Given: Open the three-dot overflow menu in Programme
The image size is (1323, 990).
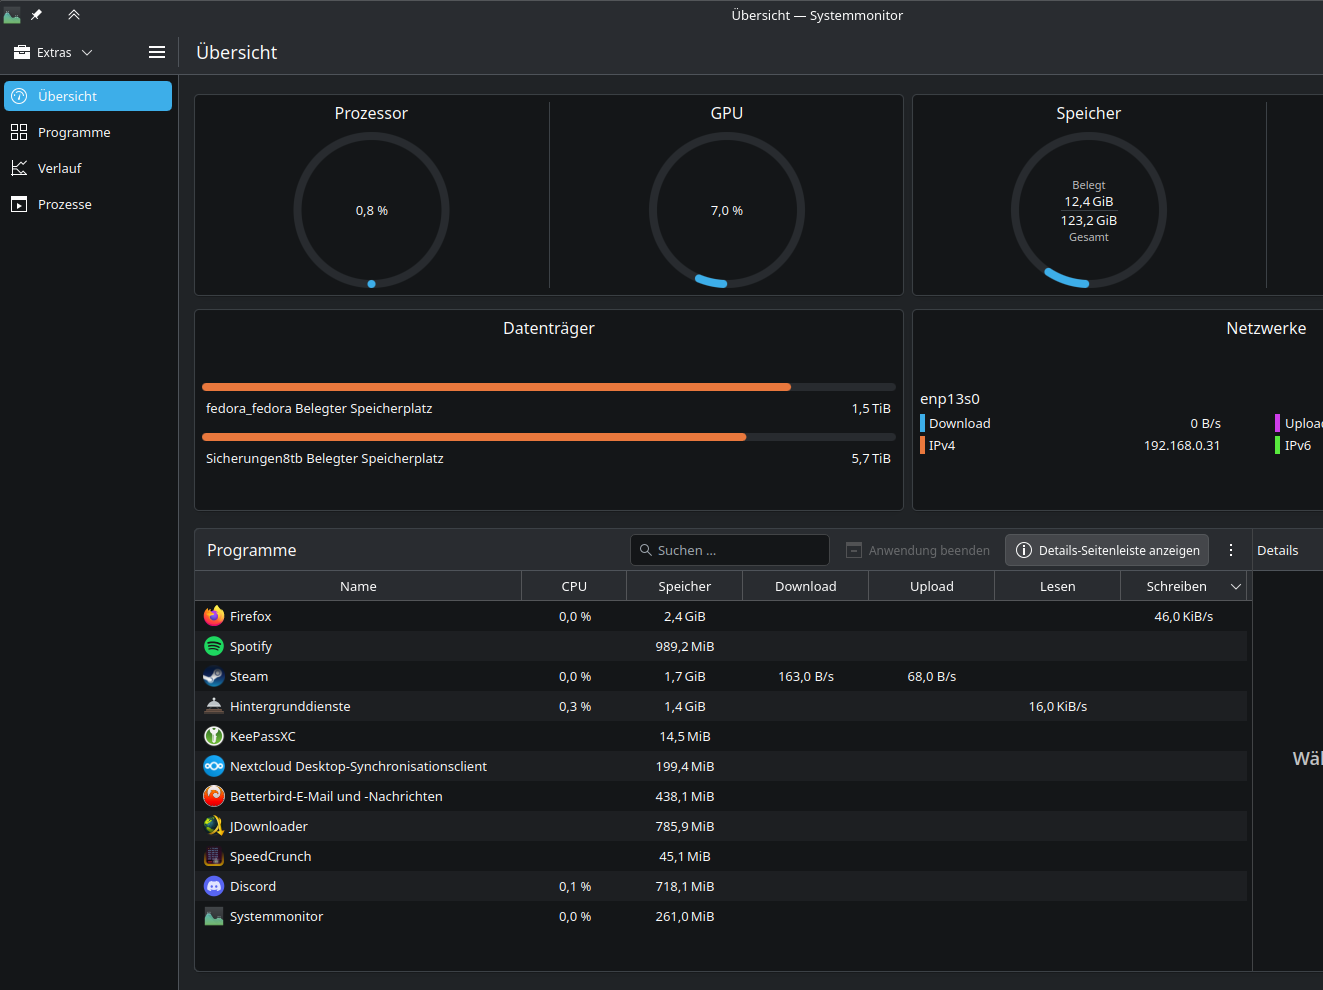Looking at the screenshot, I should [x=1231, y=550].
